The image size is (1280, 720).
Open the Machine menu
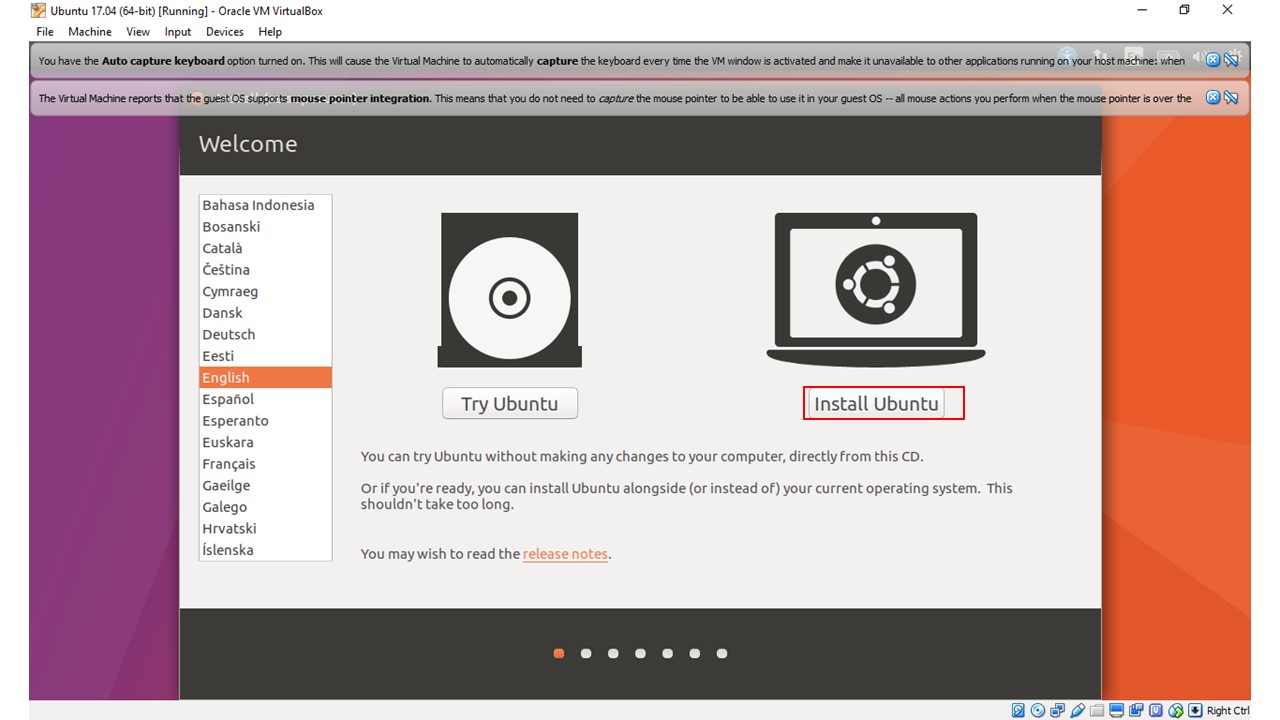pyautogui.click(x=90, y=32)
